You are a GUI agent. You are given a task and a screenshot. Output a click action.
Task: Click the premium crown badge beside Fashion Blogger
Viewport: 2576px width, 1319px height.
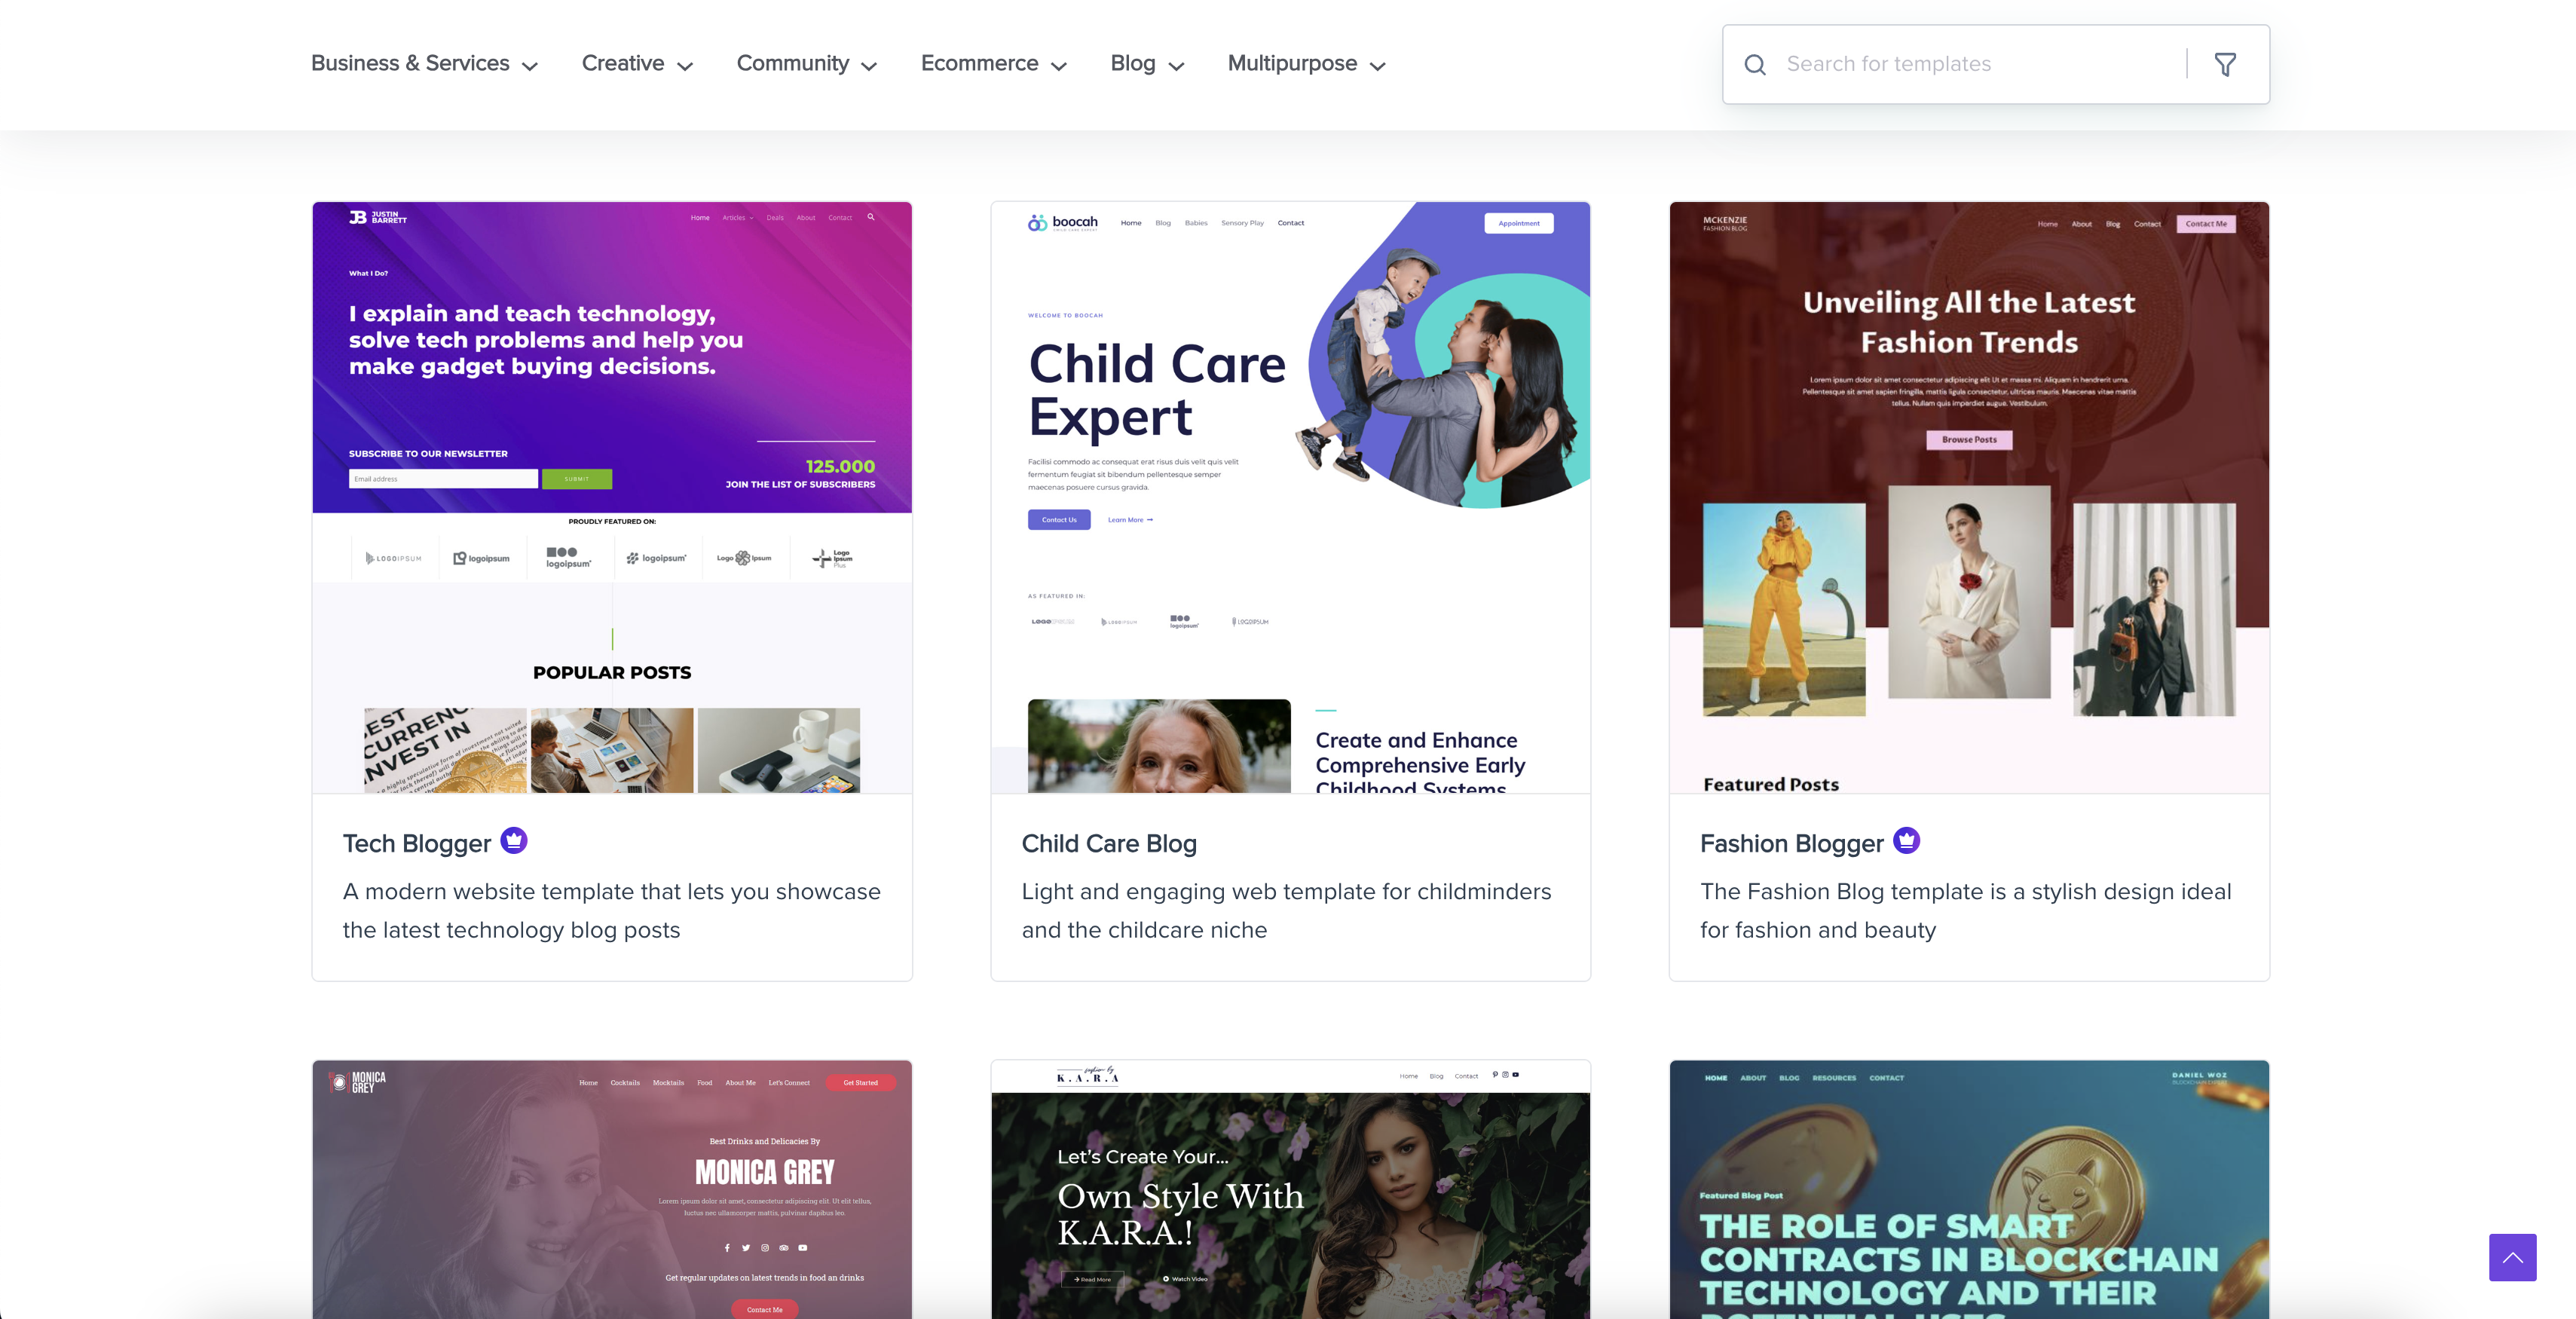[x=1907, y=841]
